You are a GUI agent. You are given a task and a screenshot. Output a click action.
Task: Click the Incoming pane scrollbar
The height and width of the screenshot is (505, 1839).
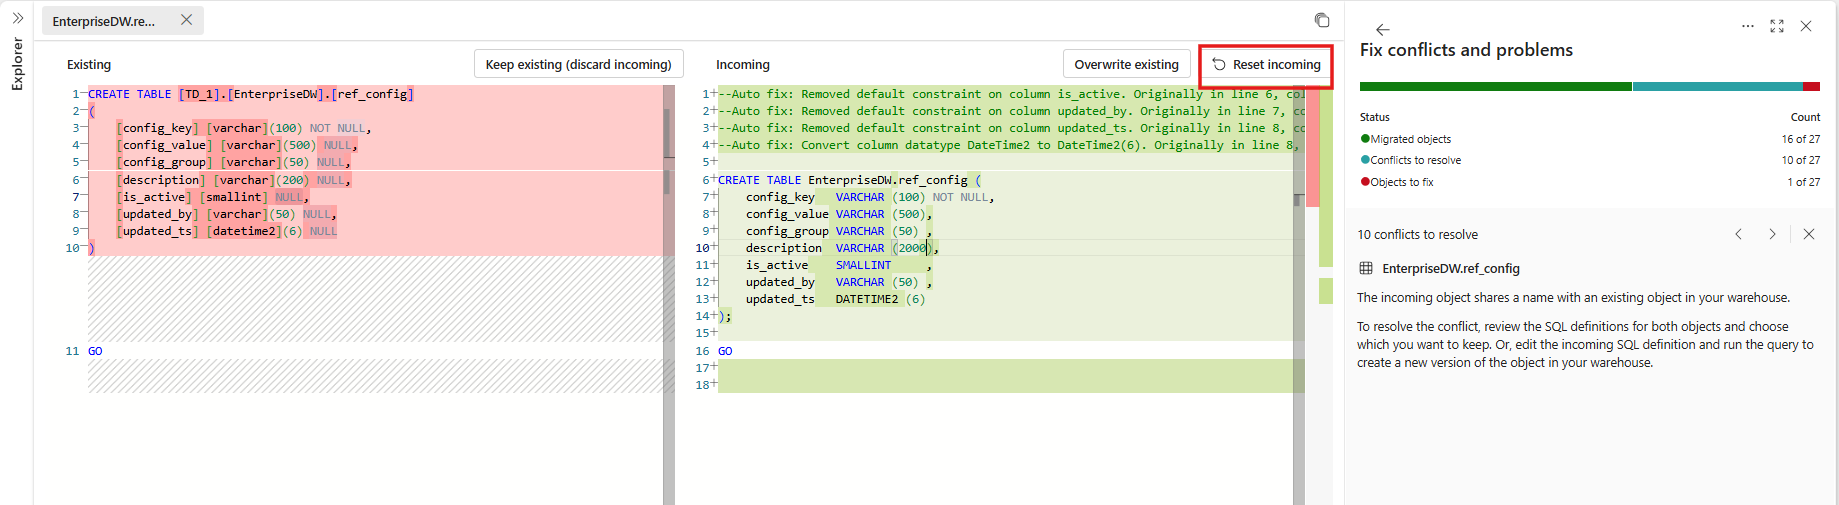click(1299, 295)
